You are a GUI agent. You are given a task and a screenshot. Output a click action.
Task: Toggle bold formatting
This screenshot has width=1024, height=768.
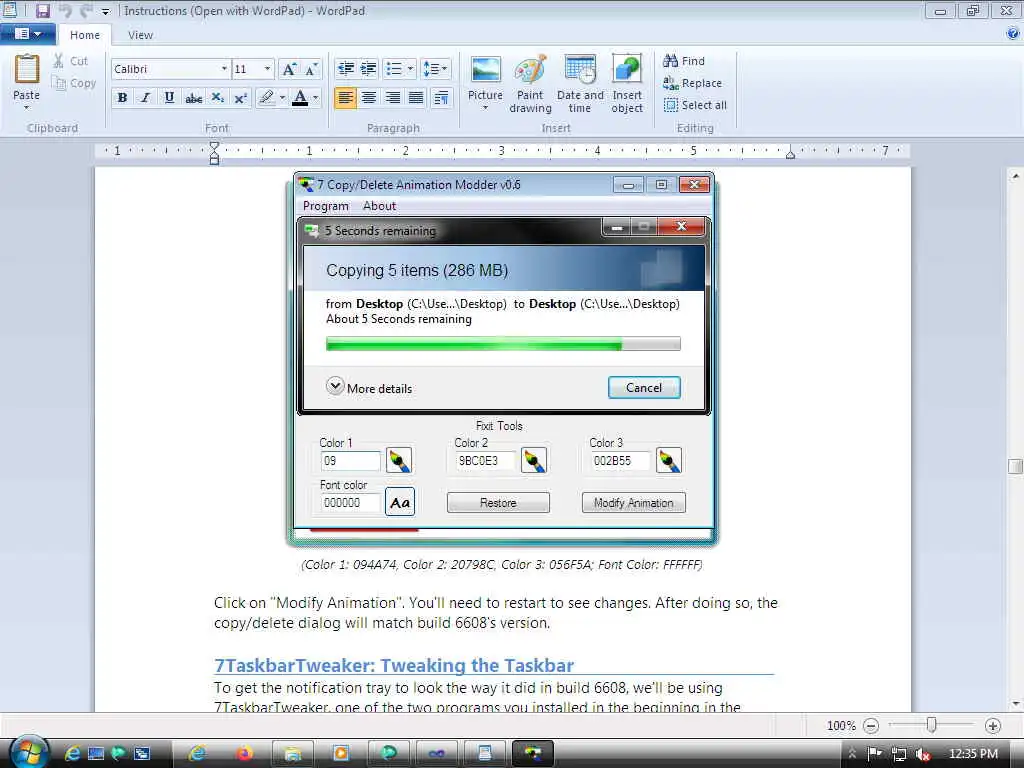point(122,98)
